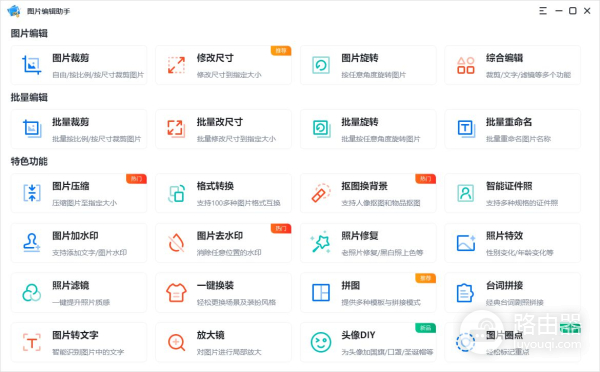Click the 批量裁剪 batch crop icon

click(x=32, y=129)
